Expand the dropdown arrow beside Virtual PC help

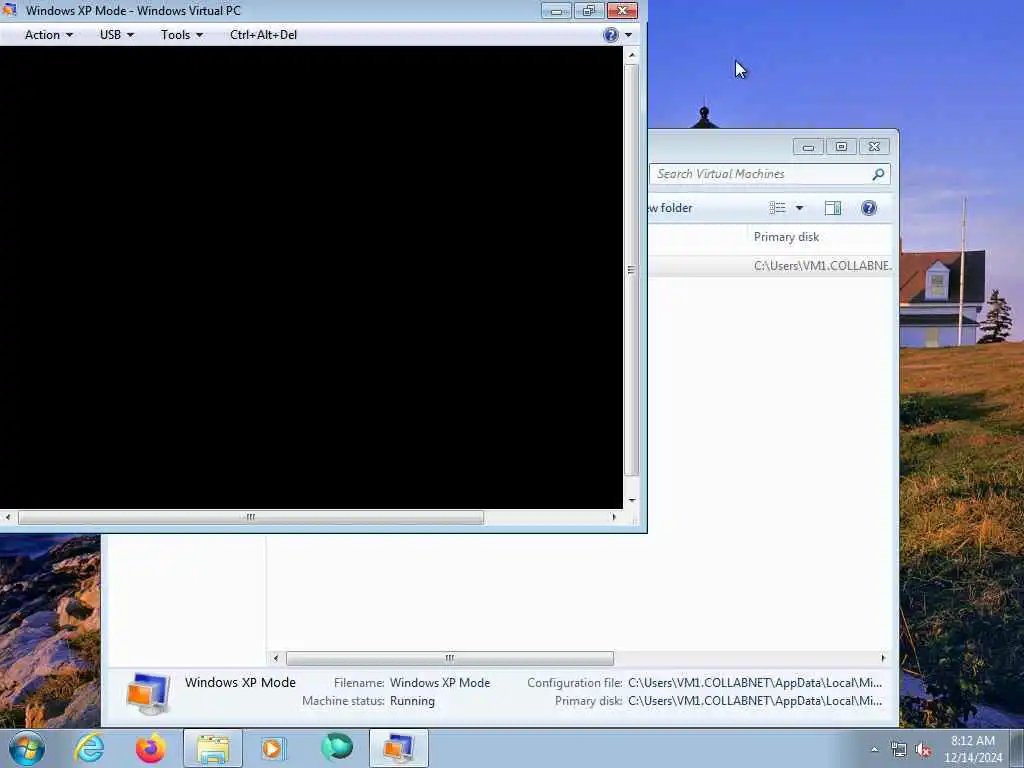pyautogui.click(x=628, y=35)
